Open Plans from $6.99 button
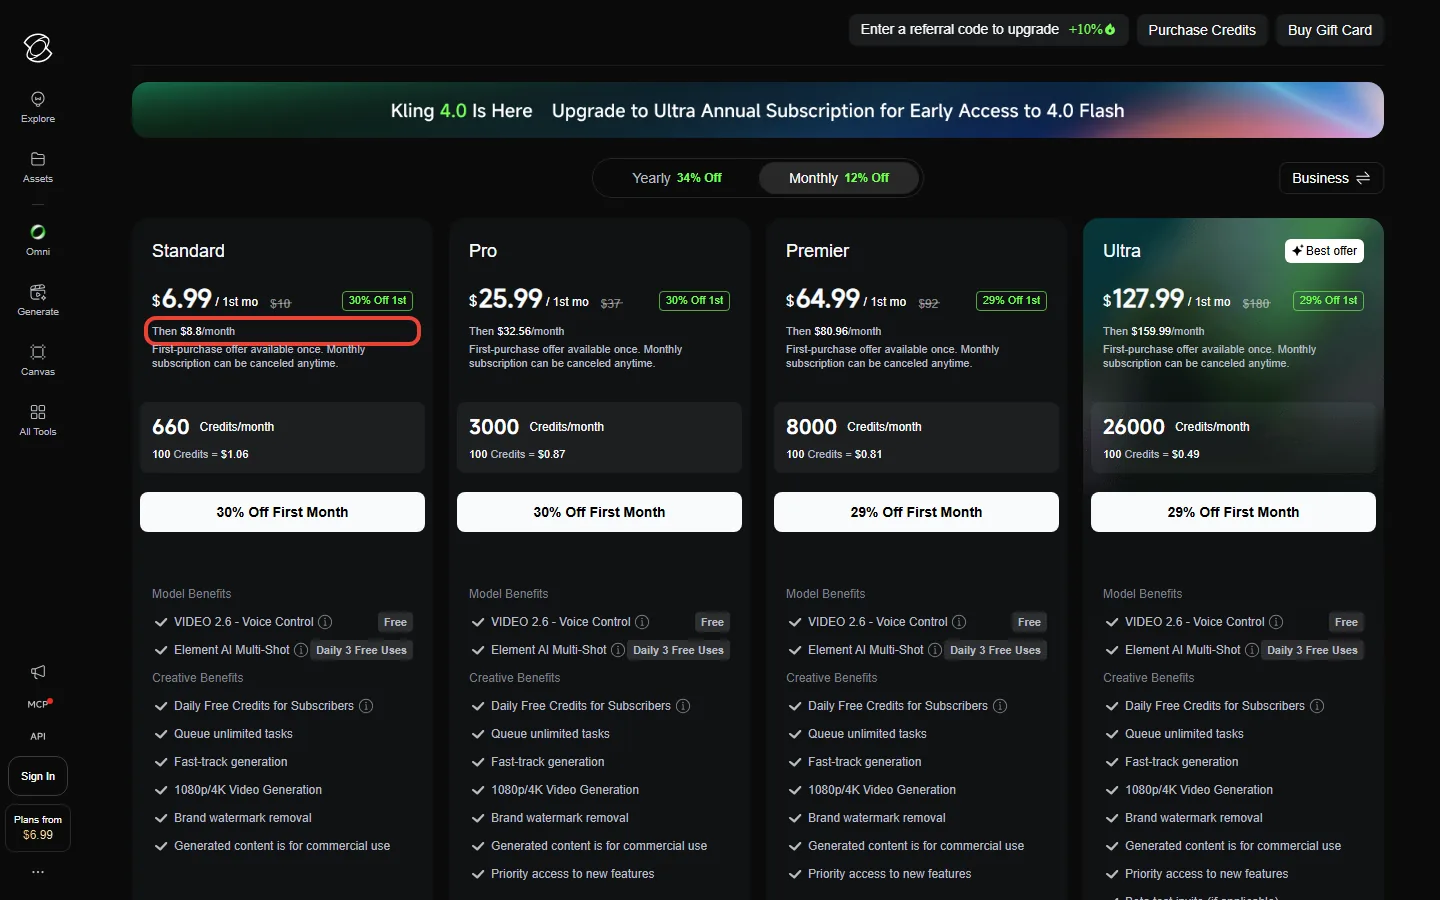 [x=38, y=828]
